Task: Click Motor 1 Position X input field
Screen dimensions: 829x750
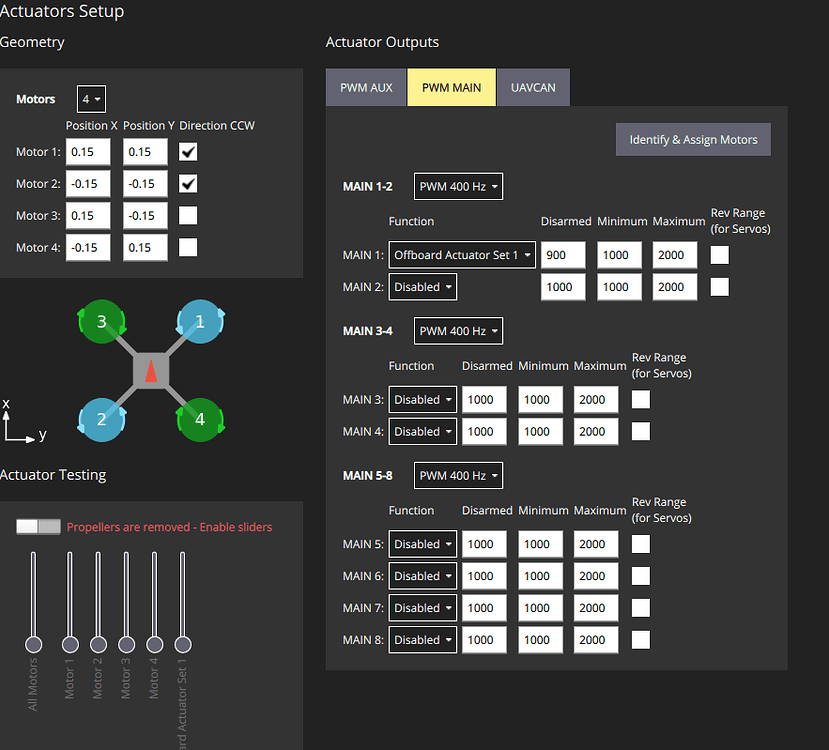Action: (88, 152)
